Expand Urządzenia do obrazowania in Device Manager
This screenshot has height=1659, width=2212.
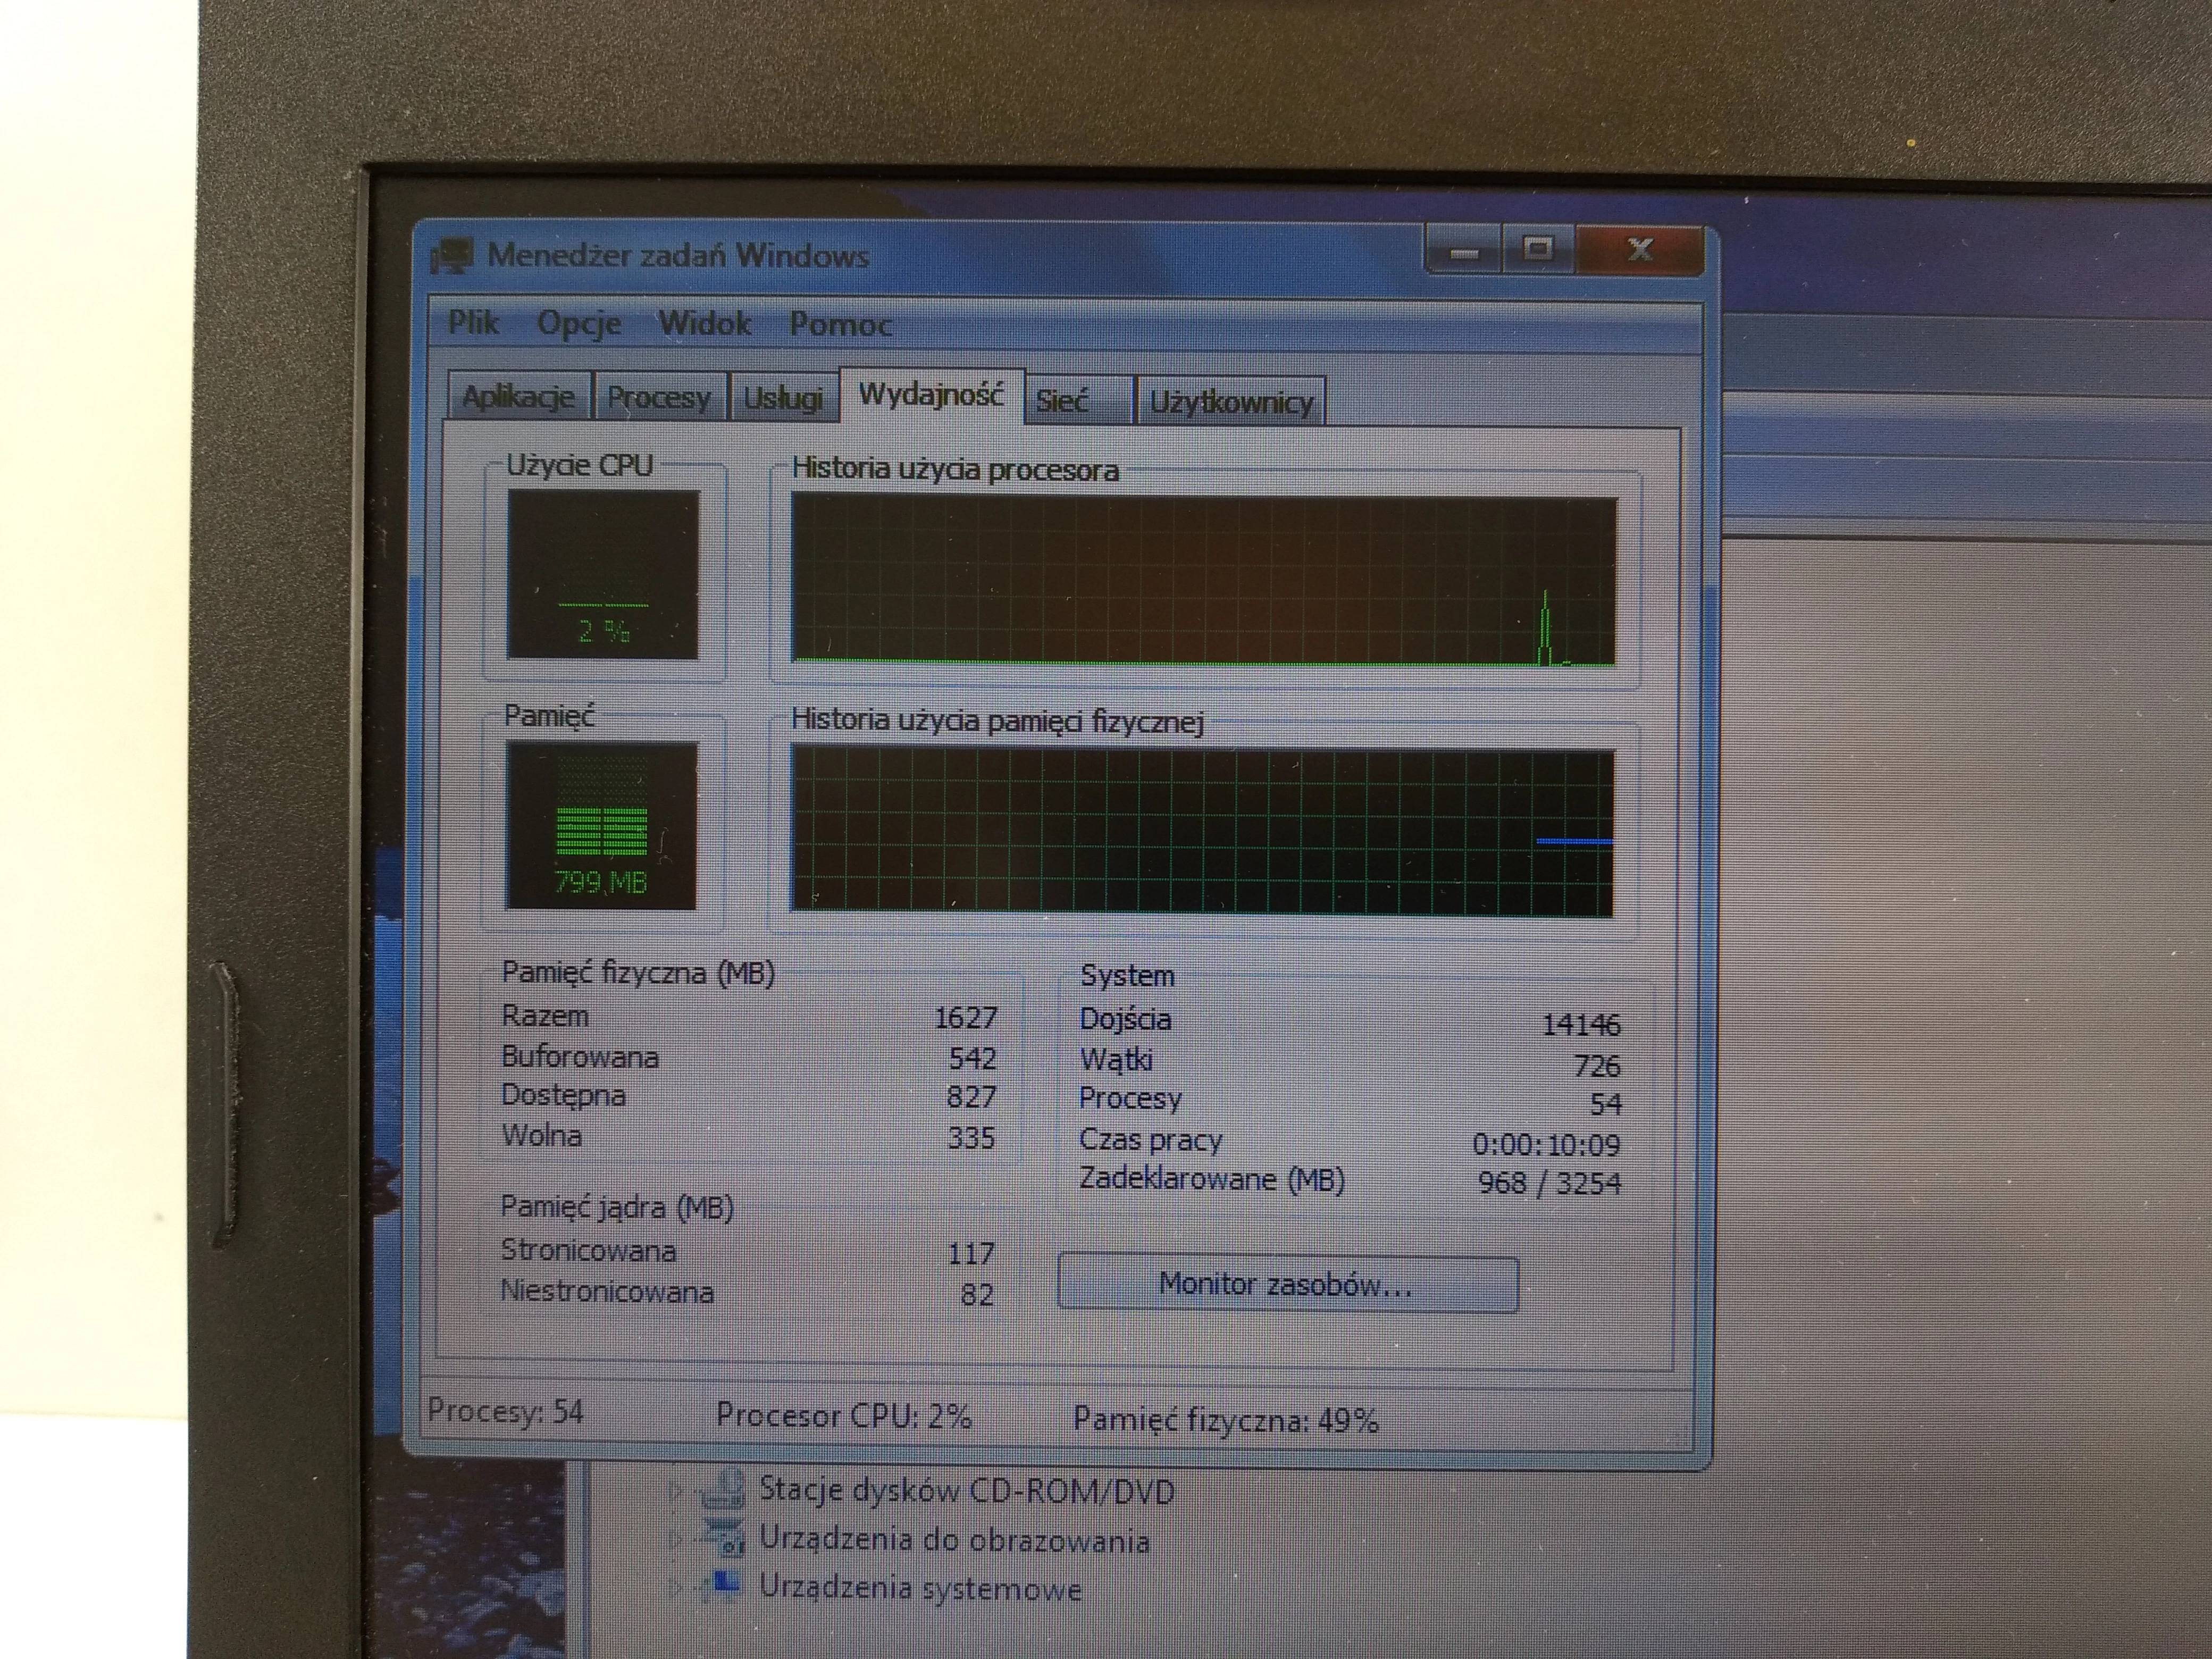(x=677, y=1538)
